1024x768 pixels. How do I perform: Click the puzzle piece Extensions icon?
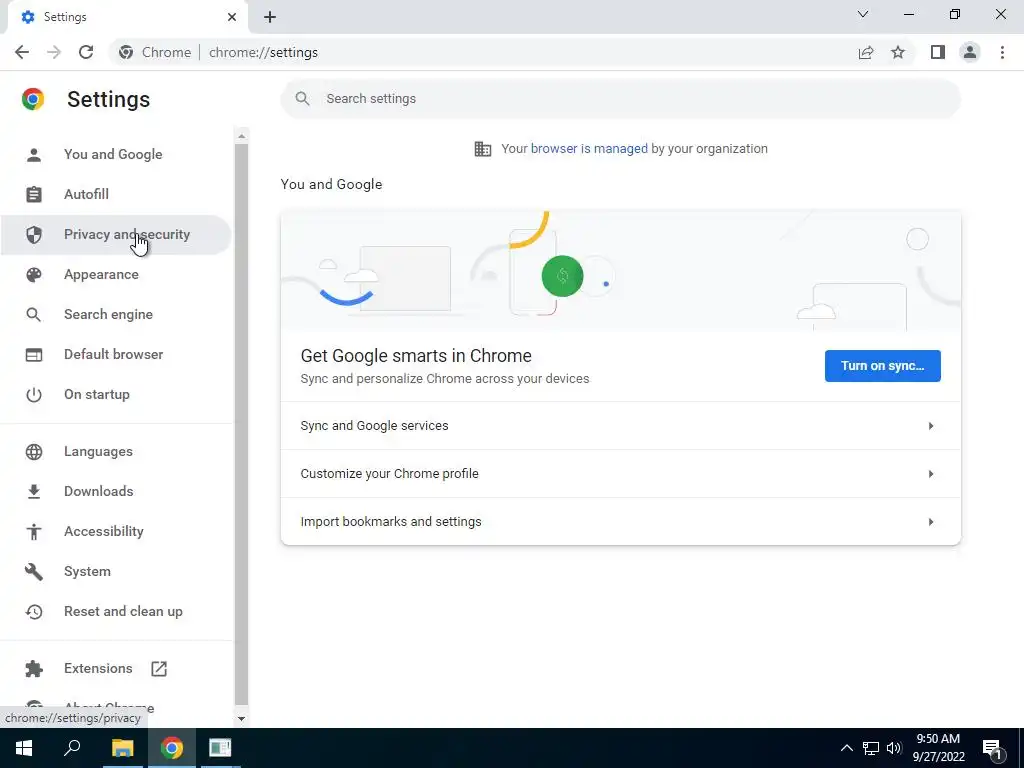33,669
